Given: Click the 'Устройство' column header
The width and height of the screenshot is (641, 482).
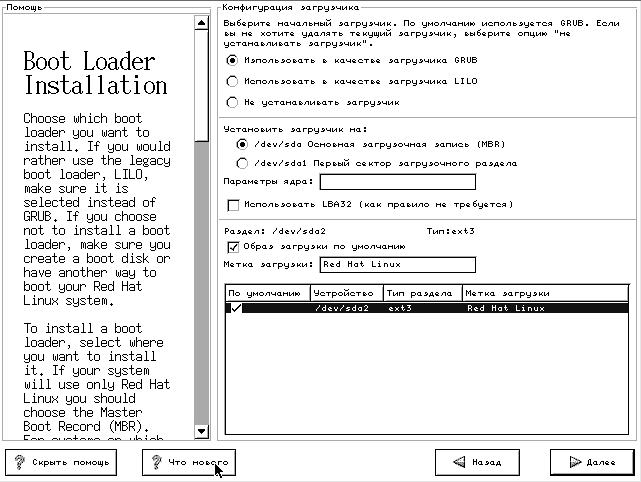Looking at the screenshot, I should tap(346, 294).
